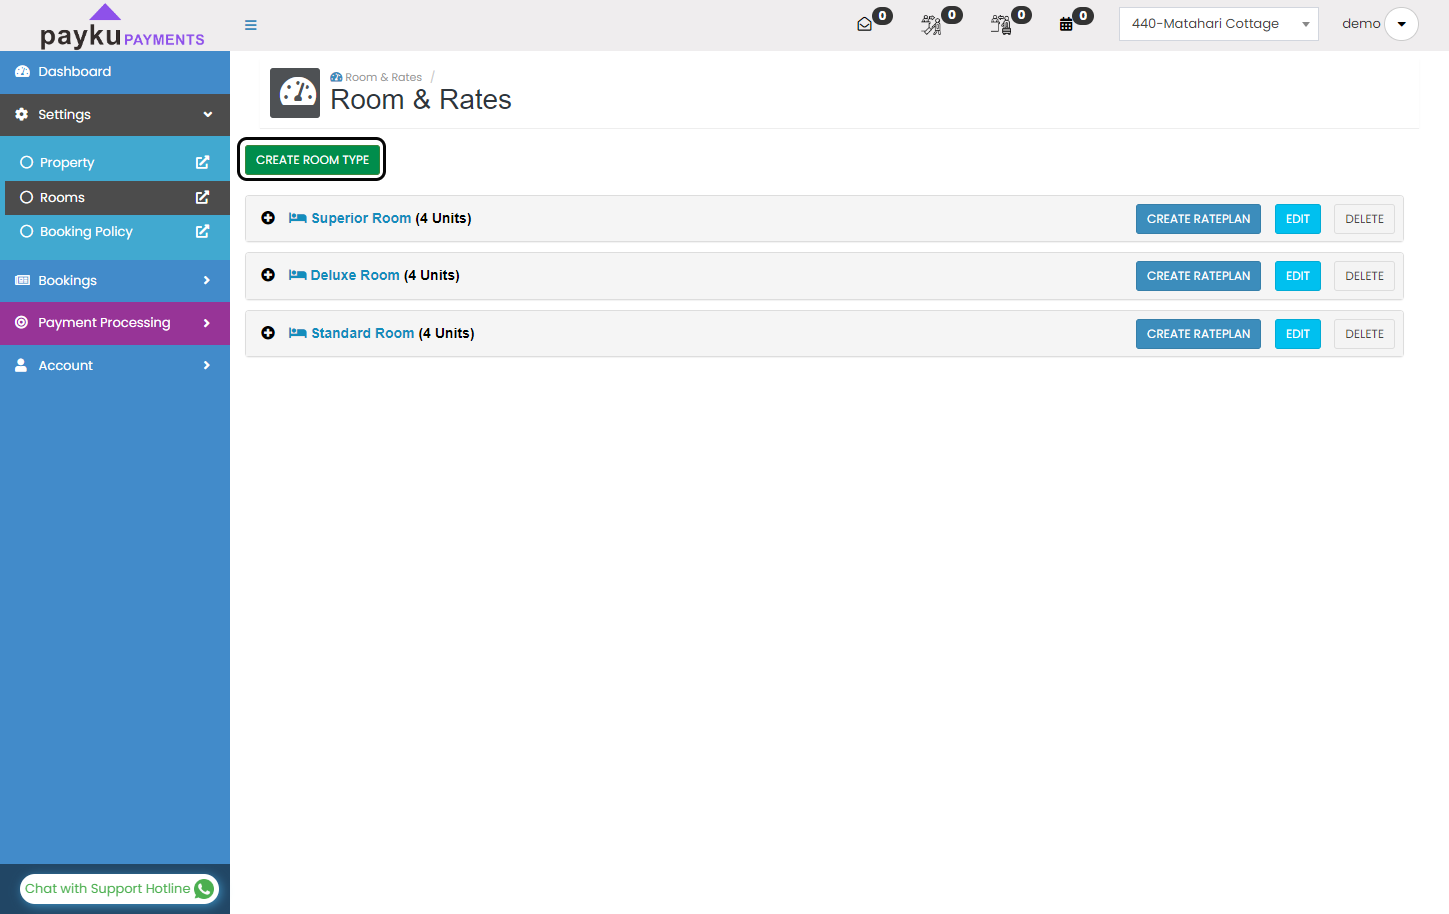Create rateplan for Standard Room
Image resolution: width=1449 pixels, height=914 pixels.
(x=1198, y=334)
